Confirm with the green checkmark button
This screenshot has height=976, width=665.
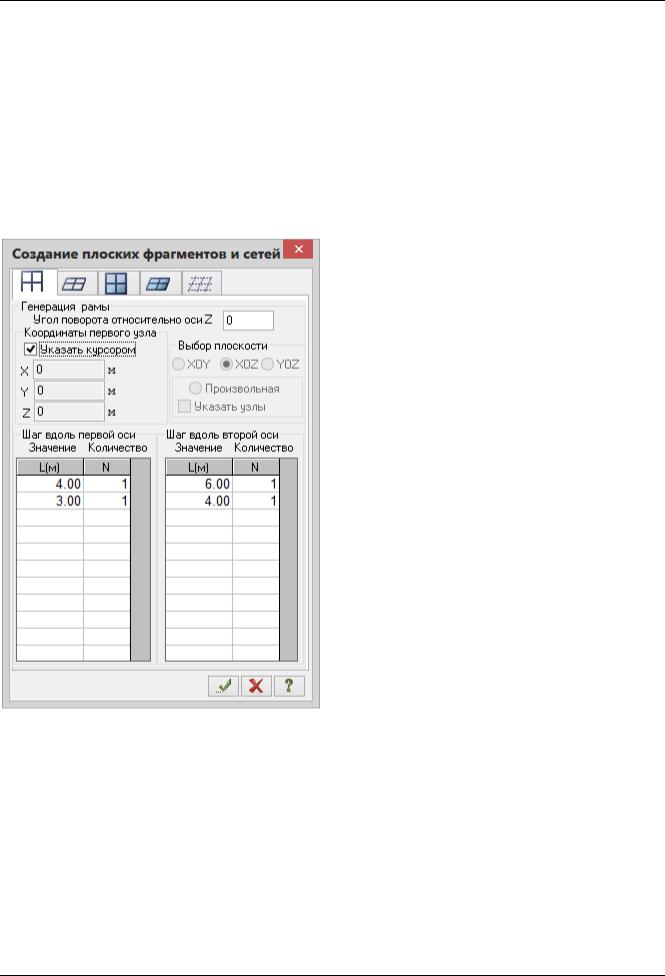(224, 686)
